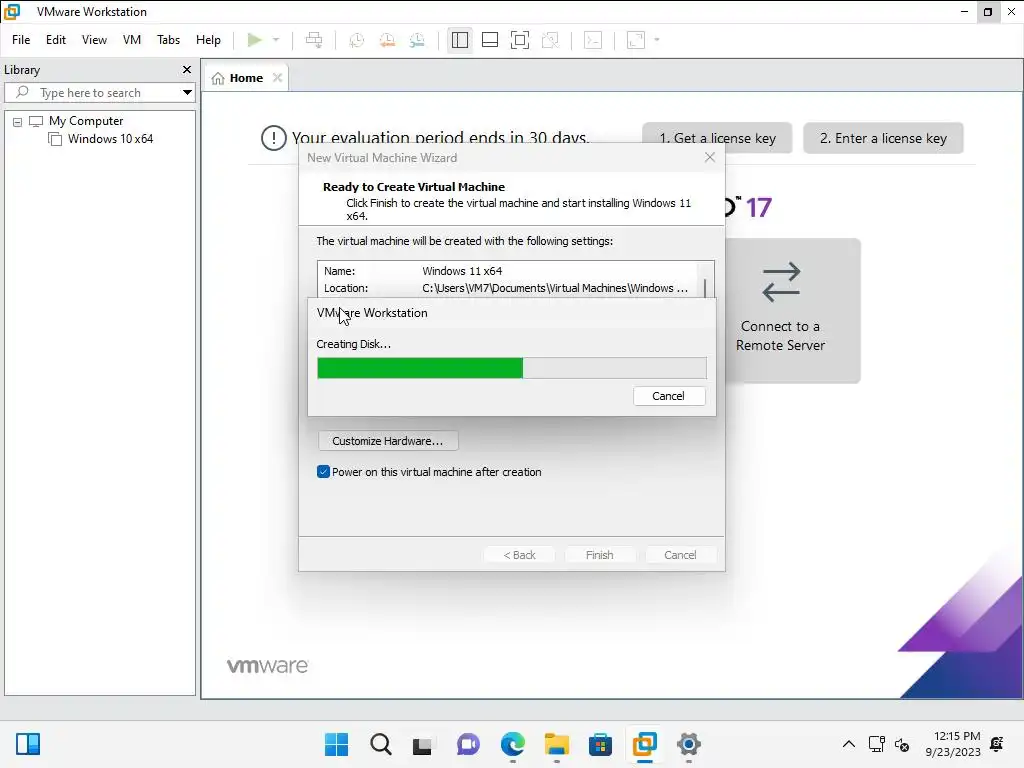The width and height of the screenshot is (1024, 768).
Task: Open the clock and date panel
Action: (x=953, y=744)
